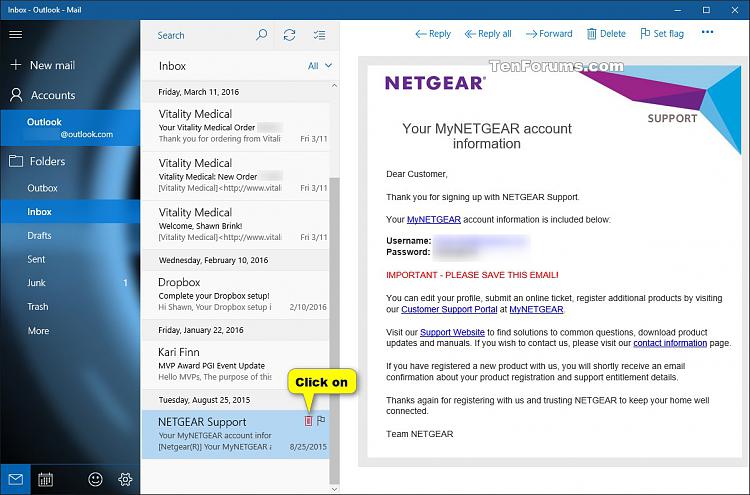Select the Inbox folder in sidebar
Screen dimensions: 750x495
coord(70,212)
